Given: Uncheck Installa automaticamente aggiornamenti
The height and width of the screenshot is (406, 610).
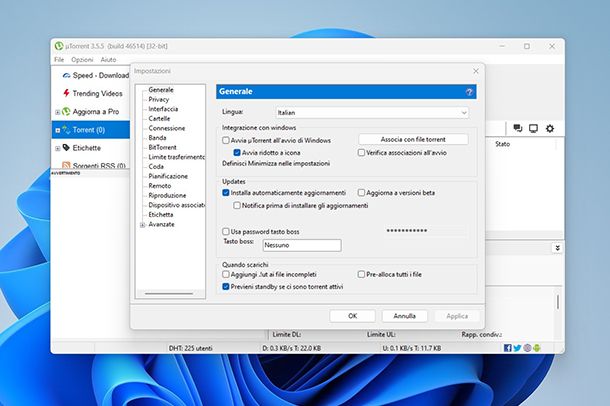Looking at the screenshot, I should (x=226, y=192).
